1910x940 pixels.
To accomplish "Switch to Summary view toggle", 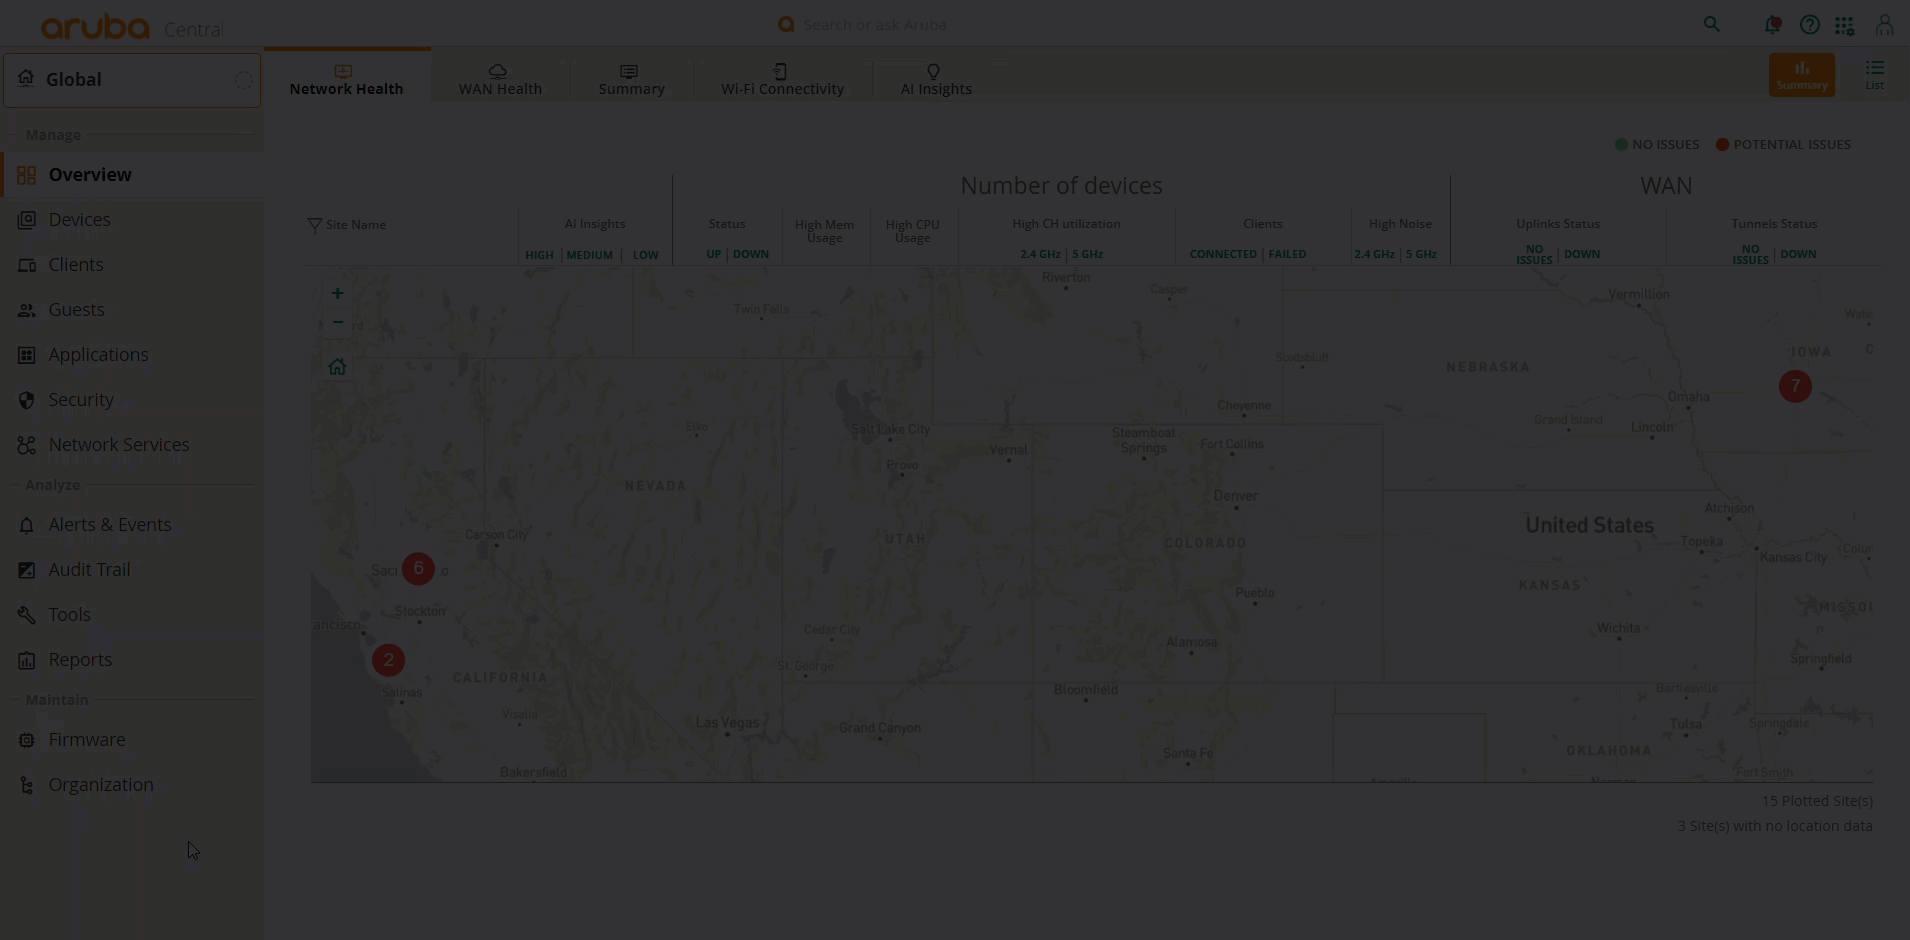I will pos(1801,75).
